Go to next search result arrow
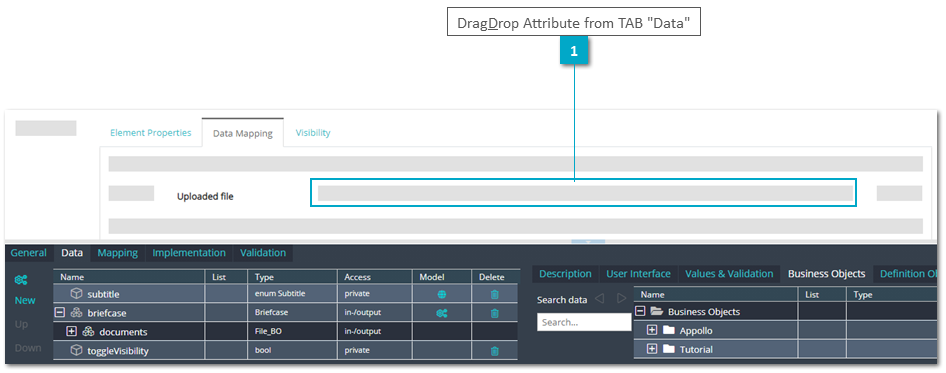Screen dimensions: 946x373 [x=621, y=299]
